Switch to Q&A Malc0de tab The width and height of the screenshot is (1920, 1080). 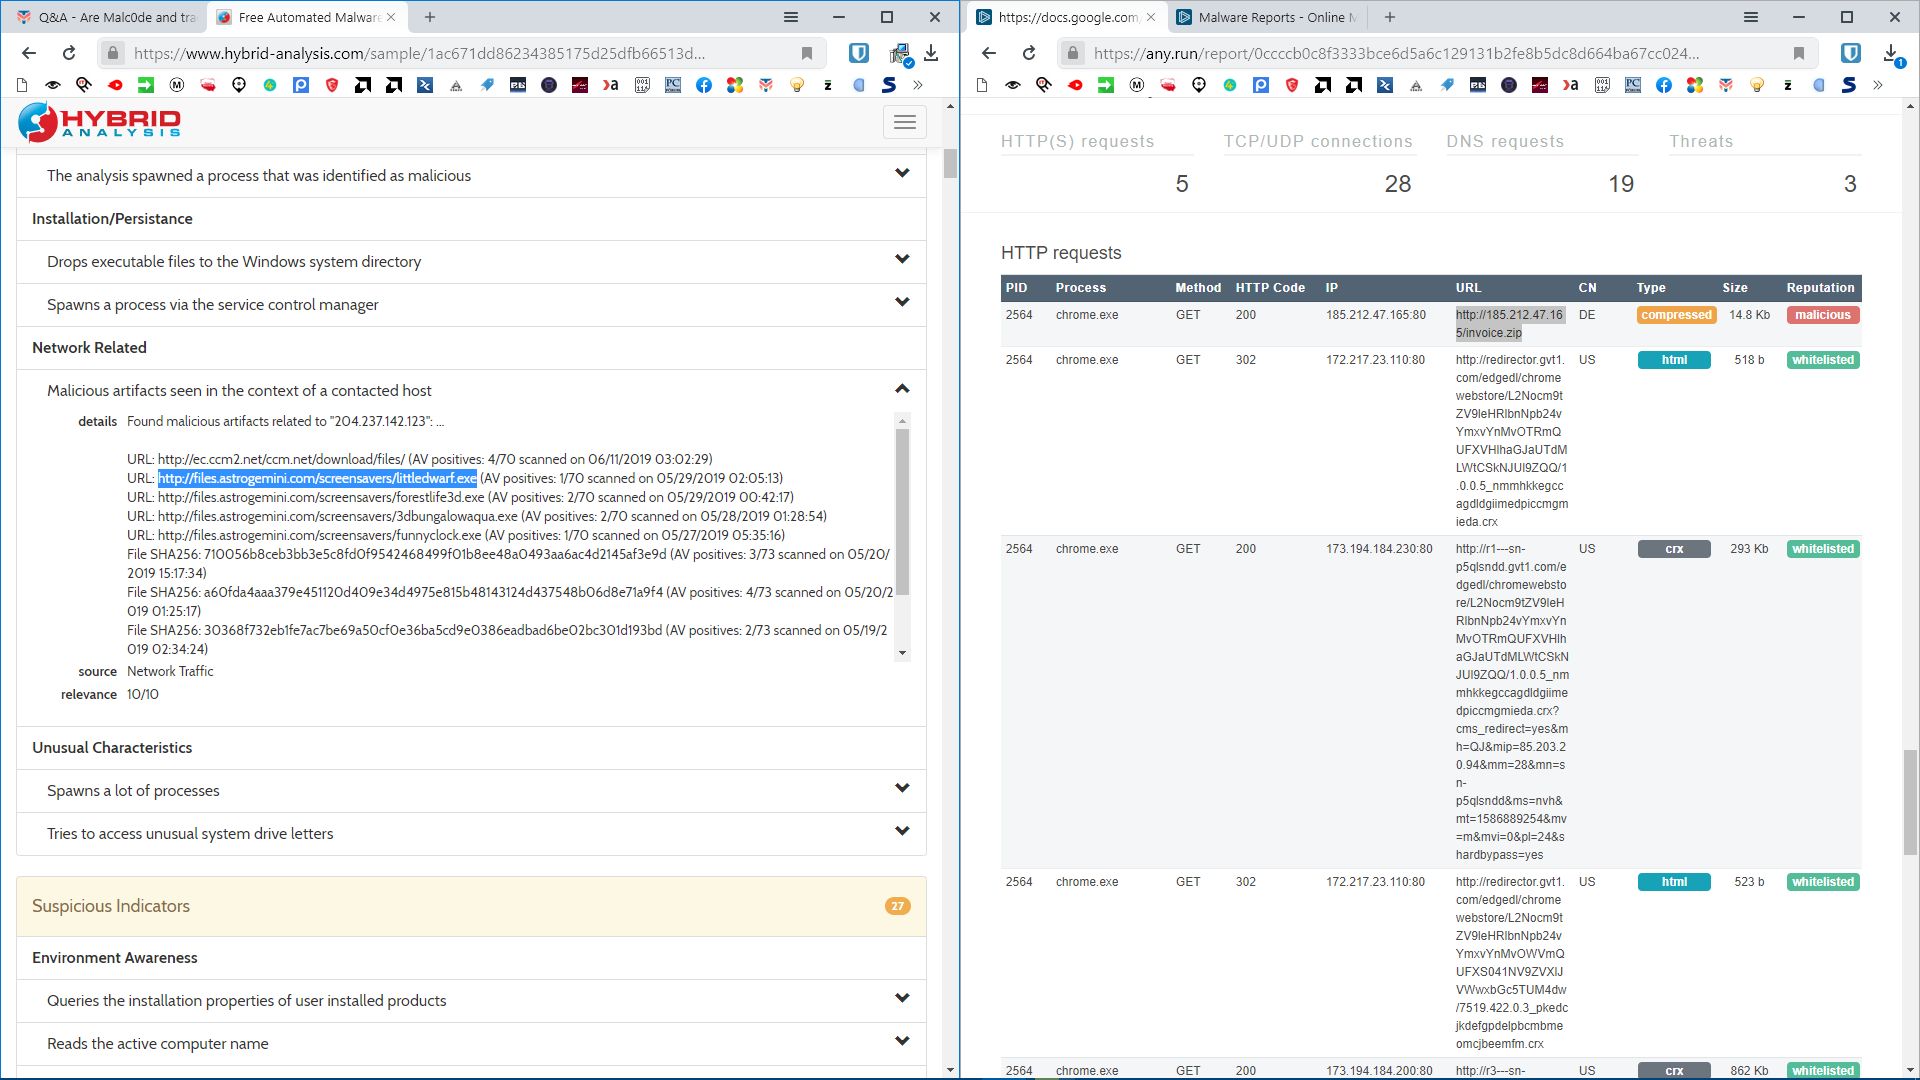pyautogui.click(x=106, y=17)
